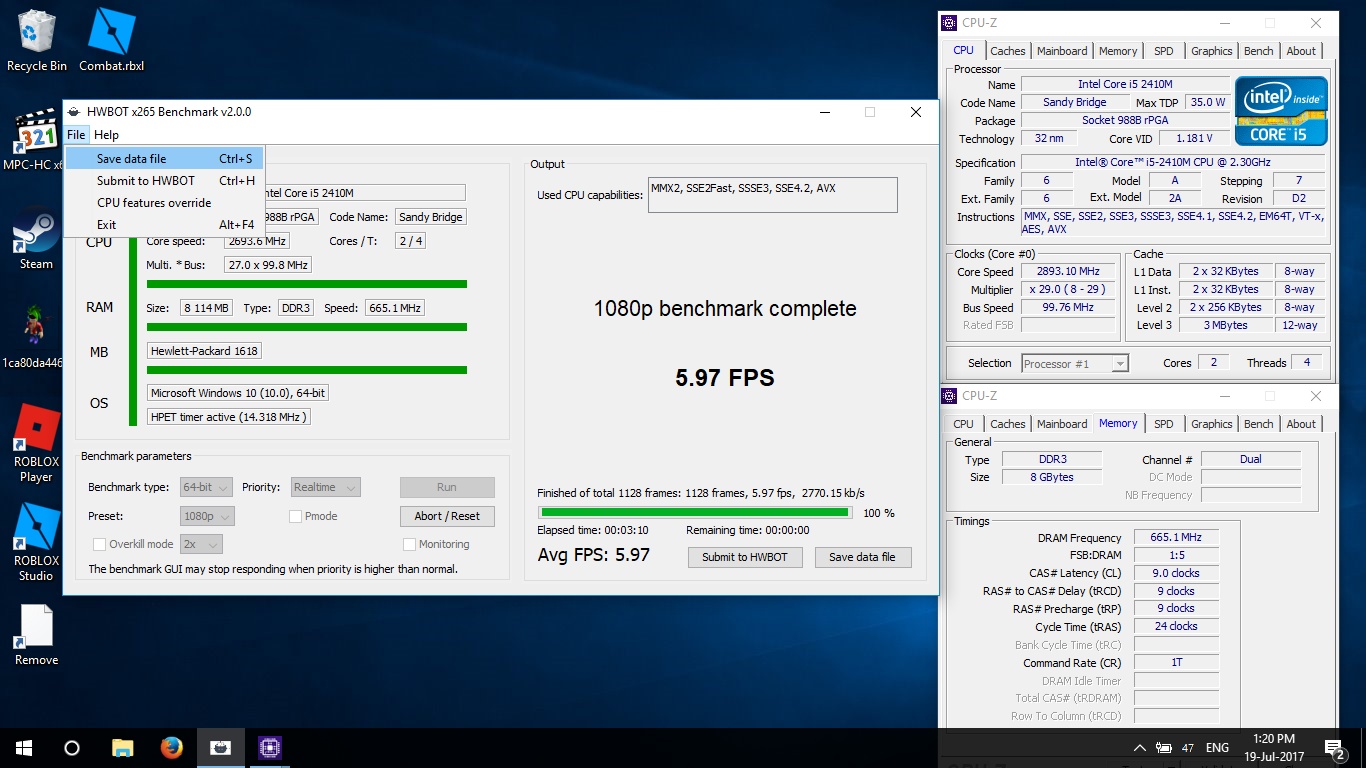Choose Save data file menu entry
Screen dimensions: 1366x768
pos(164,158)
